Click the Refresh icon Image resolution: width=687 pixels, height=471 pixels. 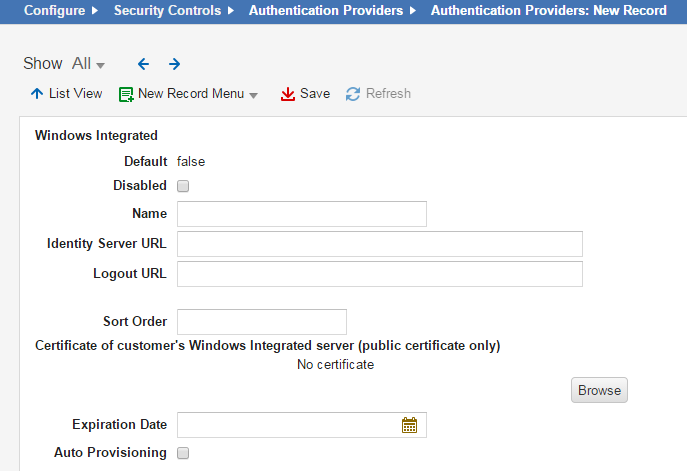353,94
